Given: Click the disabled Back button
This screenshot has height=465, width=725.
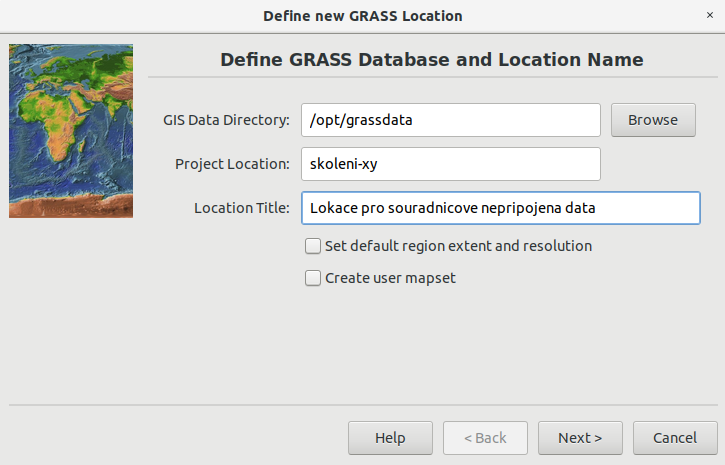Looking at the screenshot, I should point(485,438).
